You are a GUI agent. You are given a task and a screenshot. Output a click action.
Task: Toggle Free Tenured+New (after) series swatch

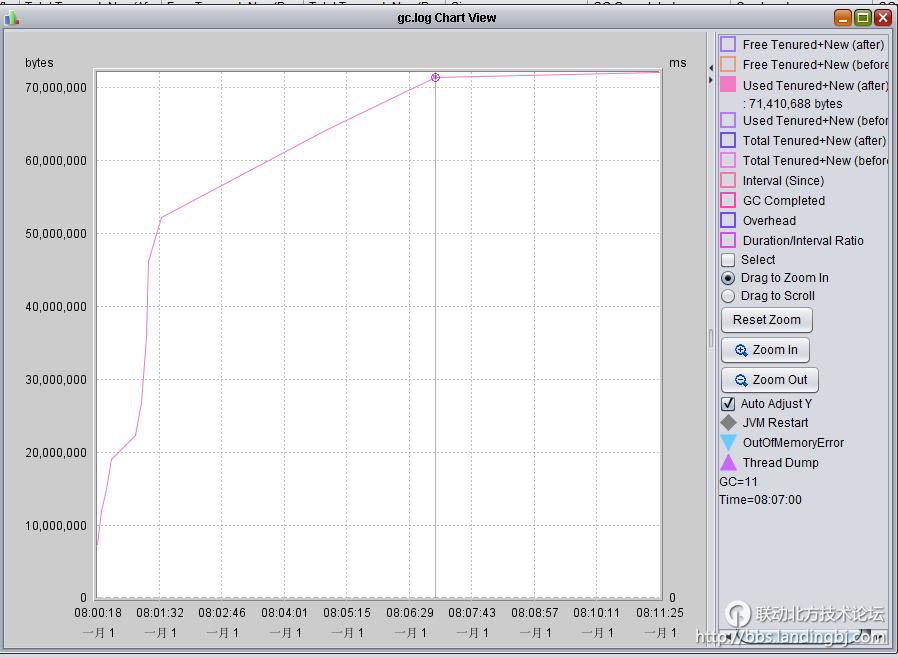pos(728,45)
